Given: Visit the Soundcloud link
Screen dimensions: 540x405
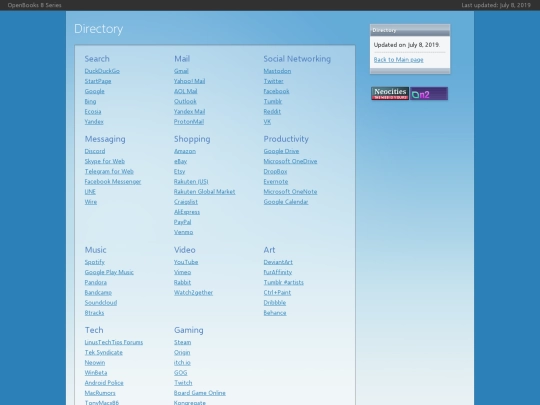Looking at the screenshot, I should point(101,303).
